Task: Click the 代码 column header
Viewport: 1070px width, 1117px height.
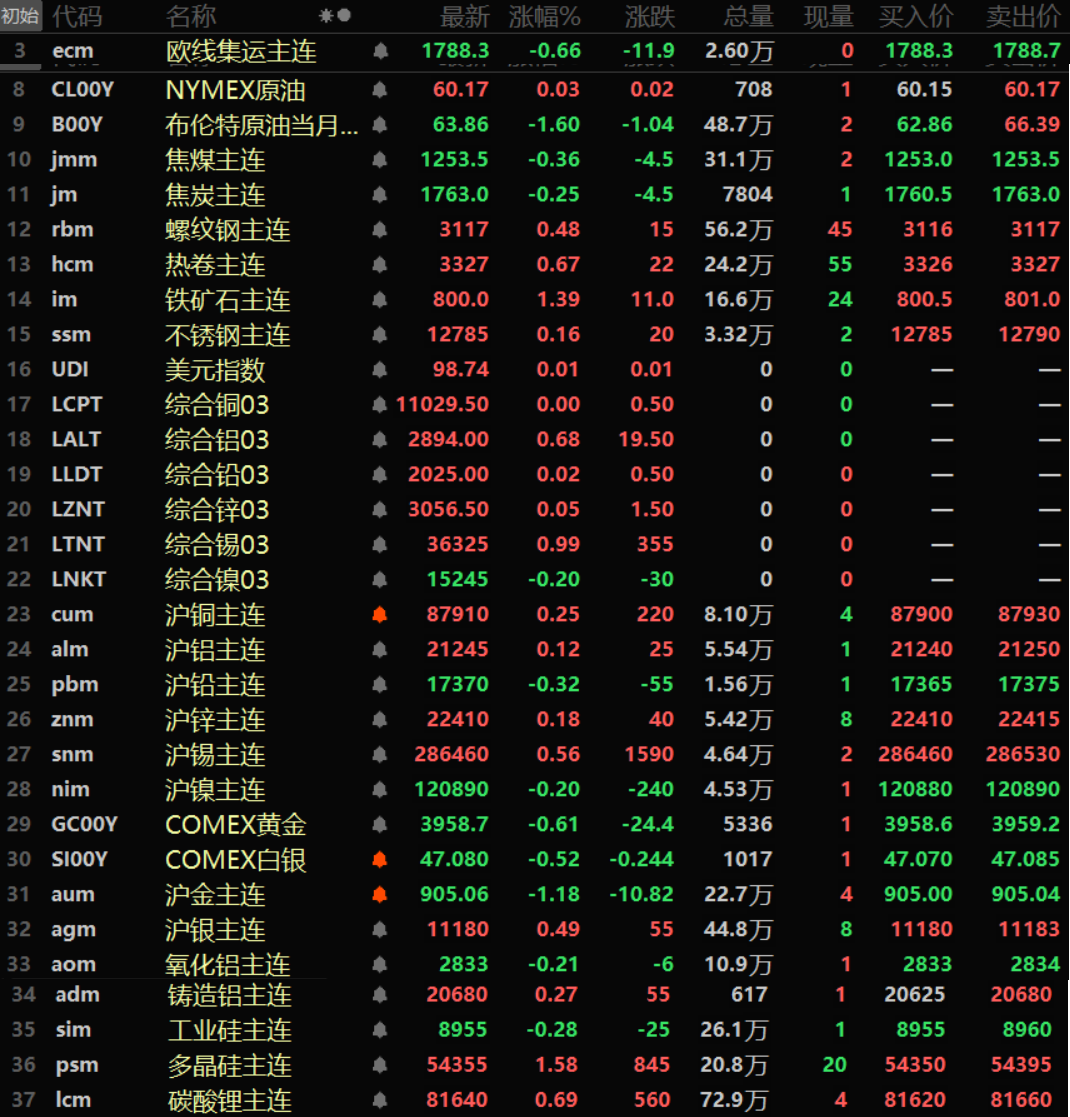Action: (x=76, y=16)
